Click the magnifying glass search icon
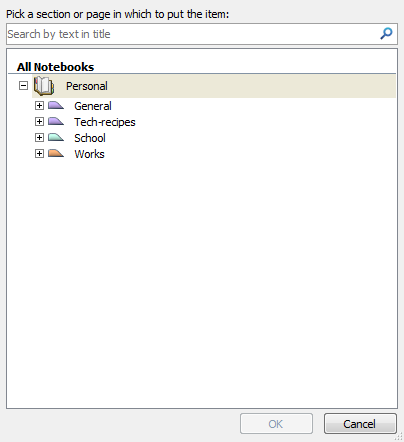404x442 pixels. coord(386,34)
